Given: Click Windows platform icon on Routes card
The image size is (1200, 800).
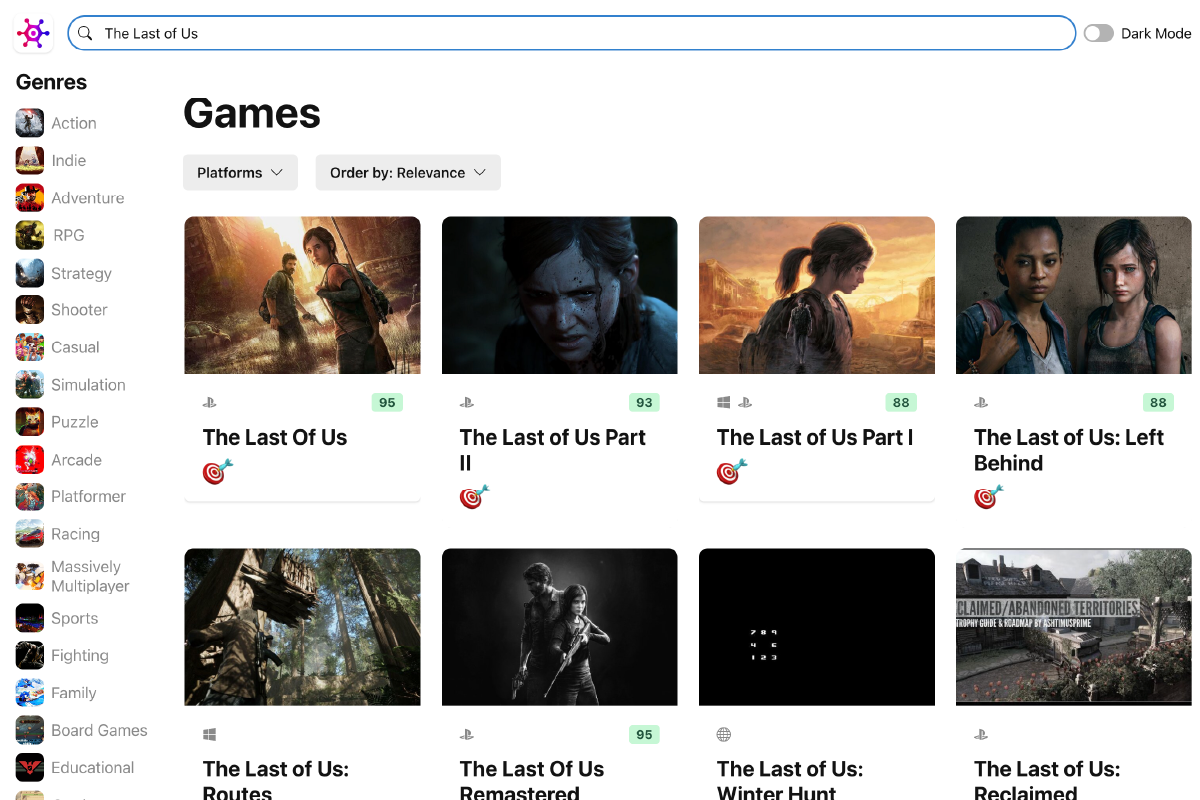Looking at the screenshot, I should click(210, 735).
